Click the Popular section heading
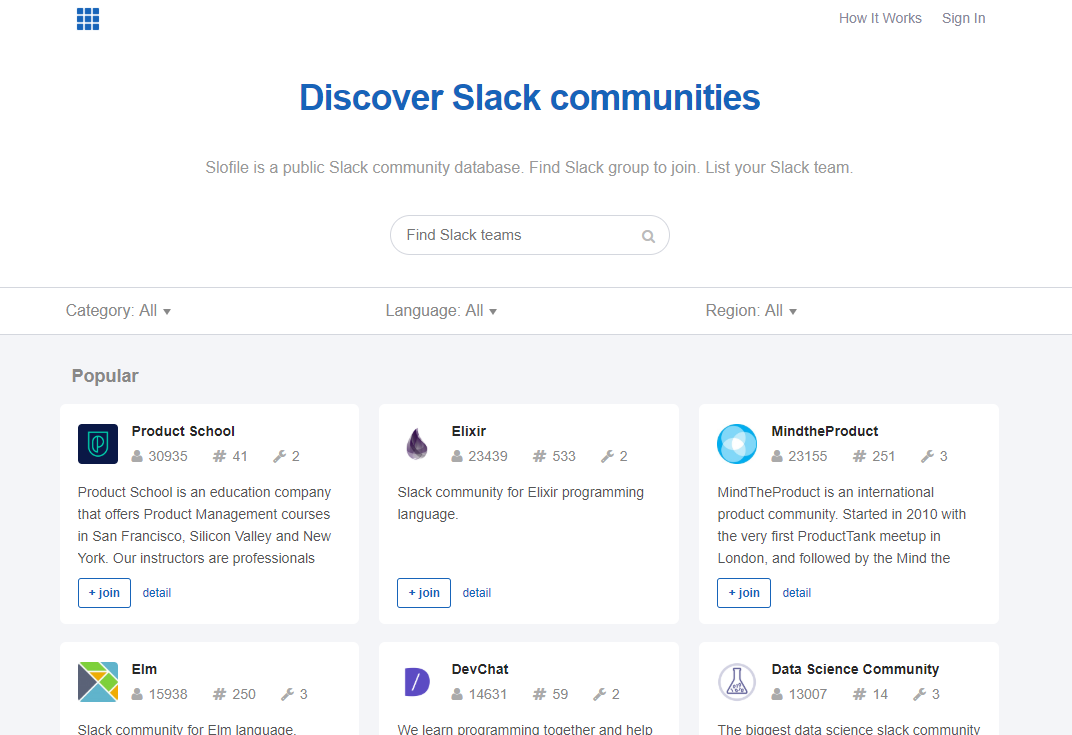The image size is (1072, 735). (x=105, y=376)
